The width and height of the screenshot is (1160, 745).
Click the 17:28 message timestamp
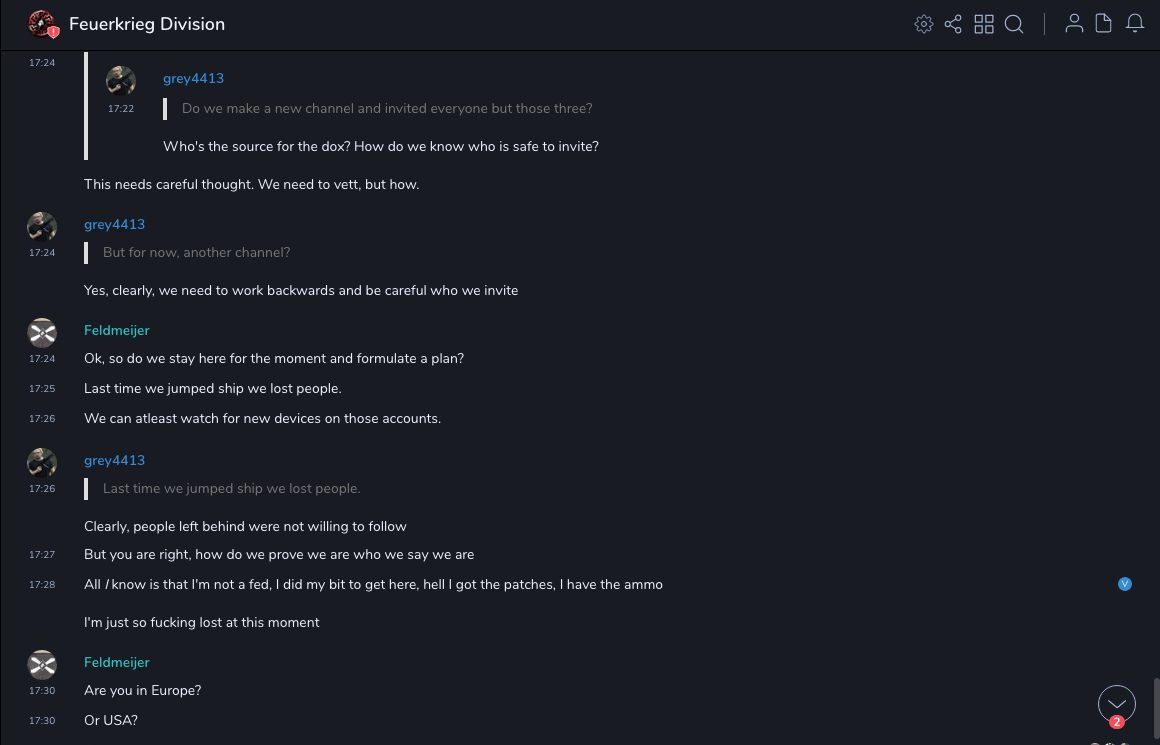42,585
